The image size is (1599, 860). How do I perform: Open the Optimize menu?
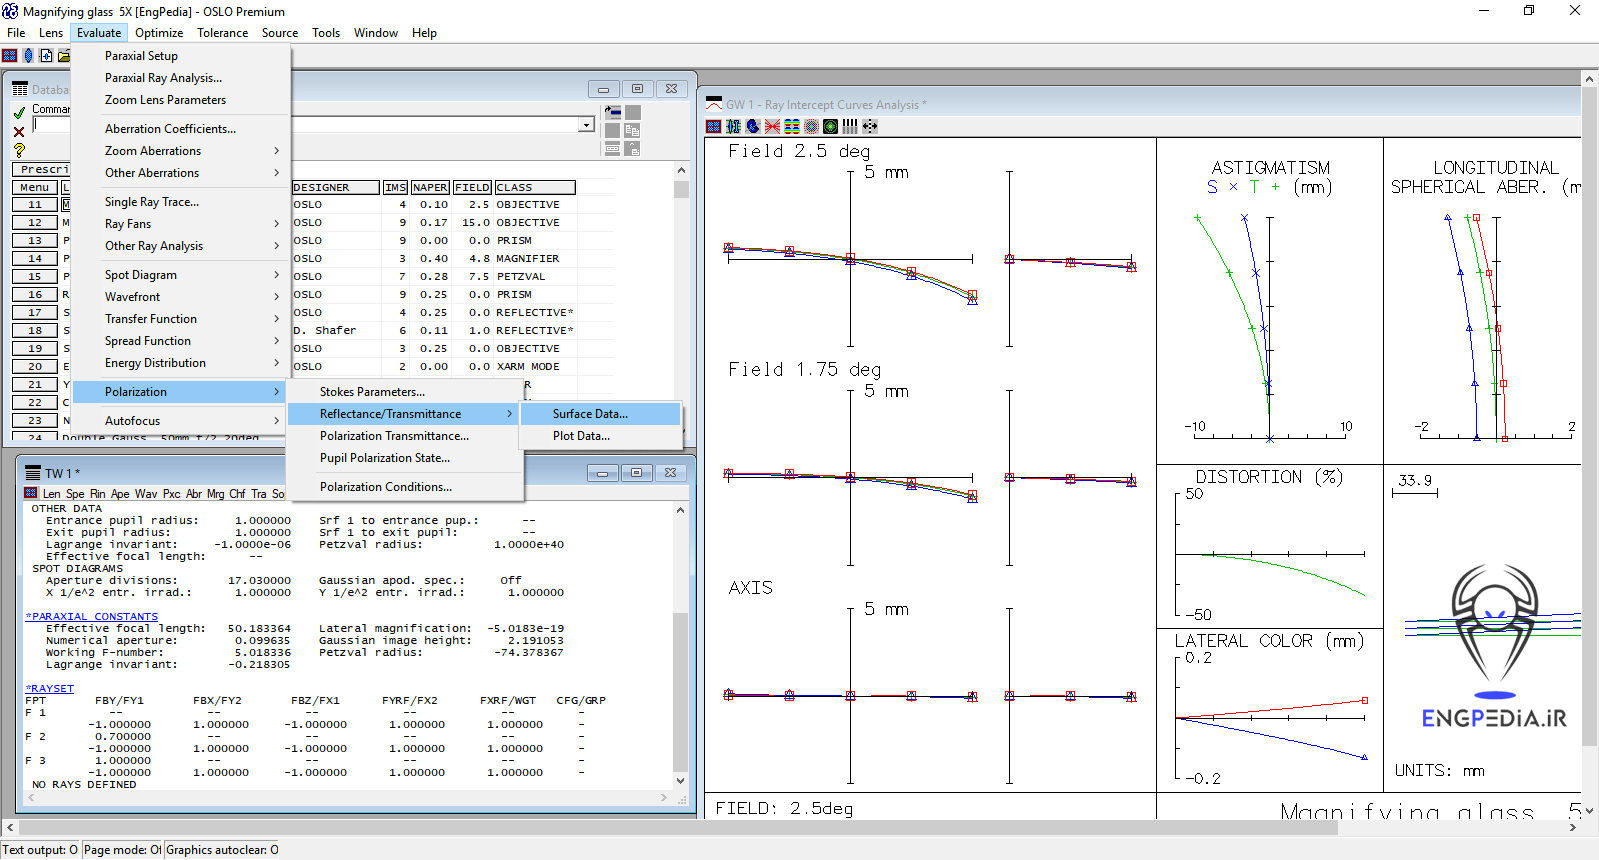159,33
